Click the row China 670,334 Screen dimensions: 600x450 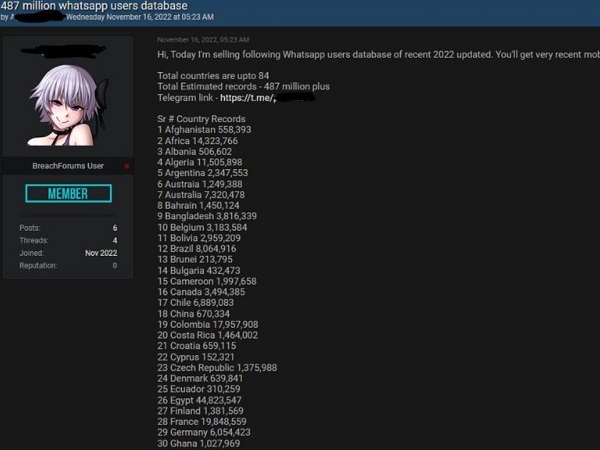click(x=194, y=314)
